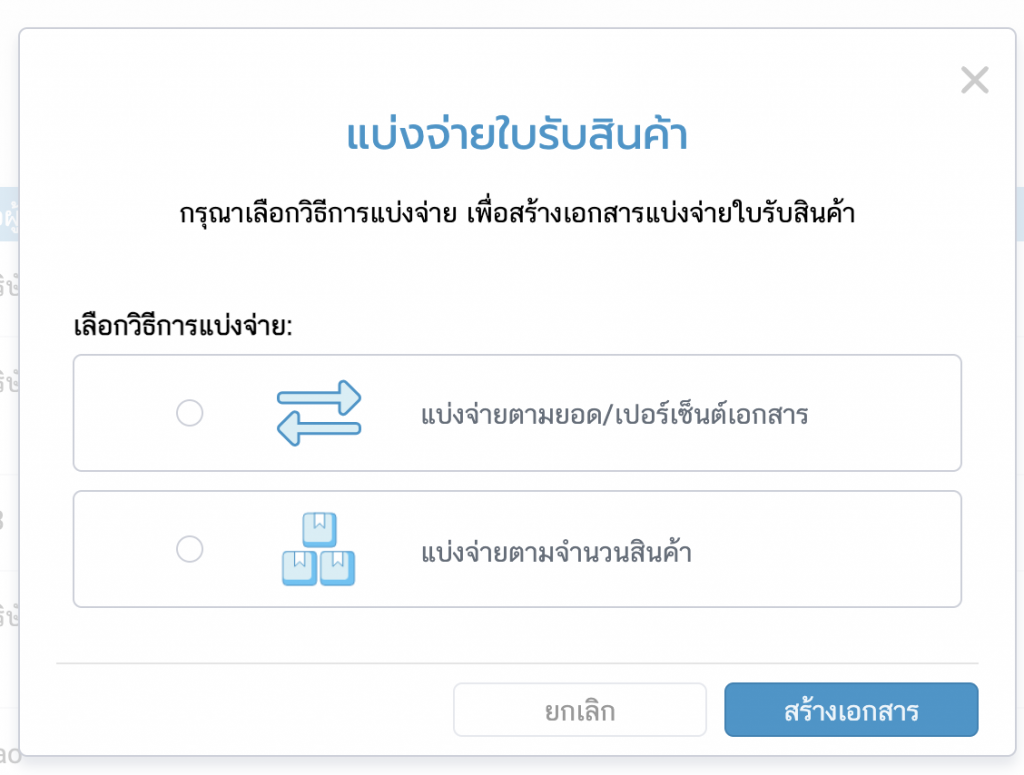
Task: Click the สร้างเอกสาร button
Action: 851,710
